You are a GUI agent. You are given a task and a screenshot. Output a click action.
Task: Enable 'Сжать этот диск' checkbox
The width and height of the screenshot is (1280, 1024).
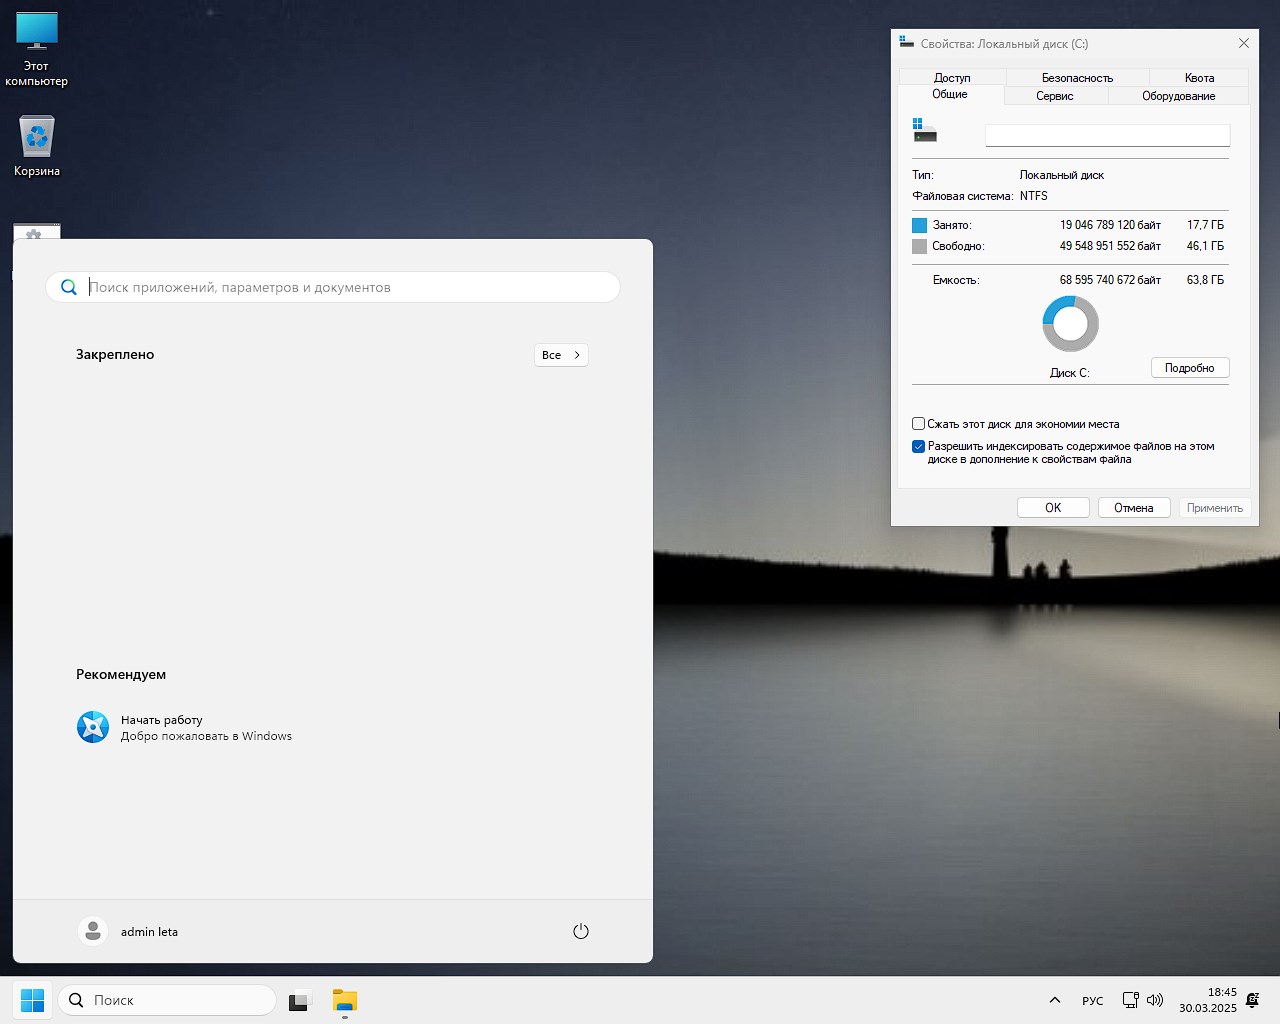point(918,424)
